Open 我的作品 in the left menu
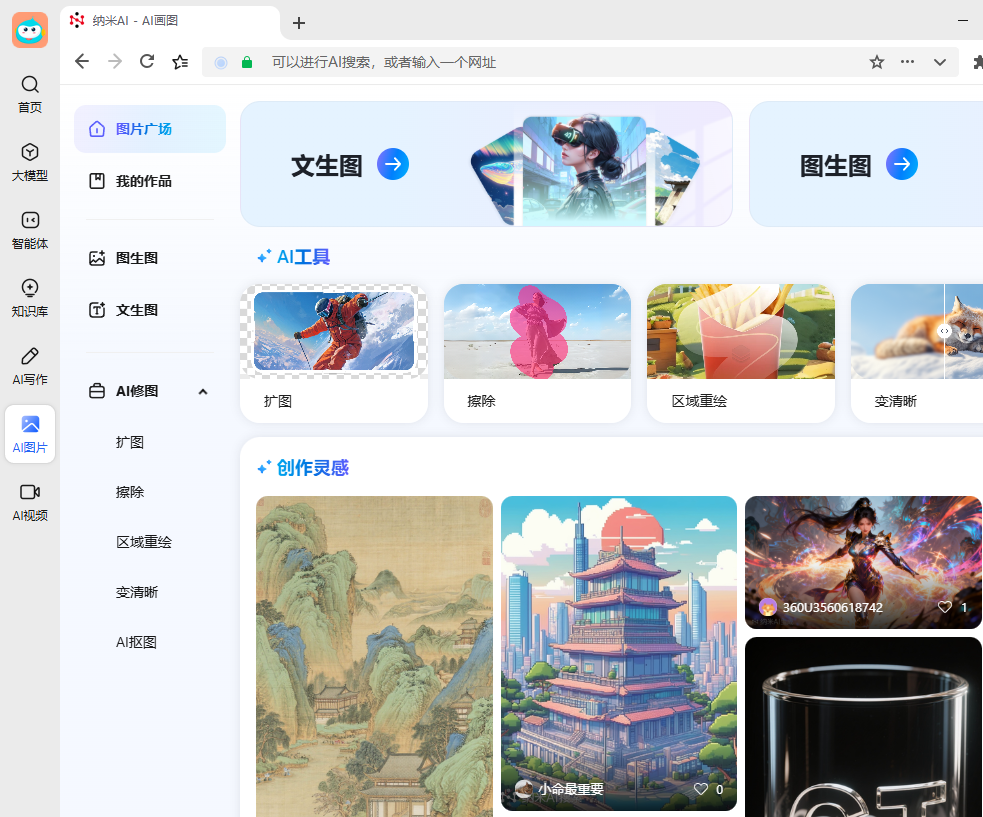 pyautogui.click(x=150, y=181)
